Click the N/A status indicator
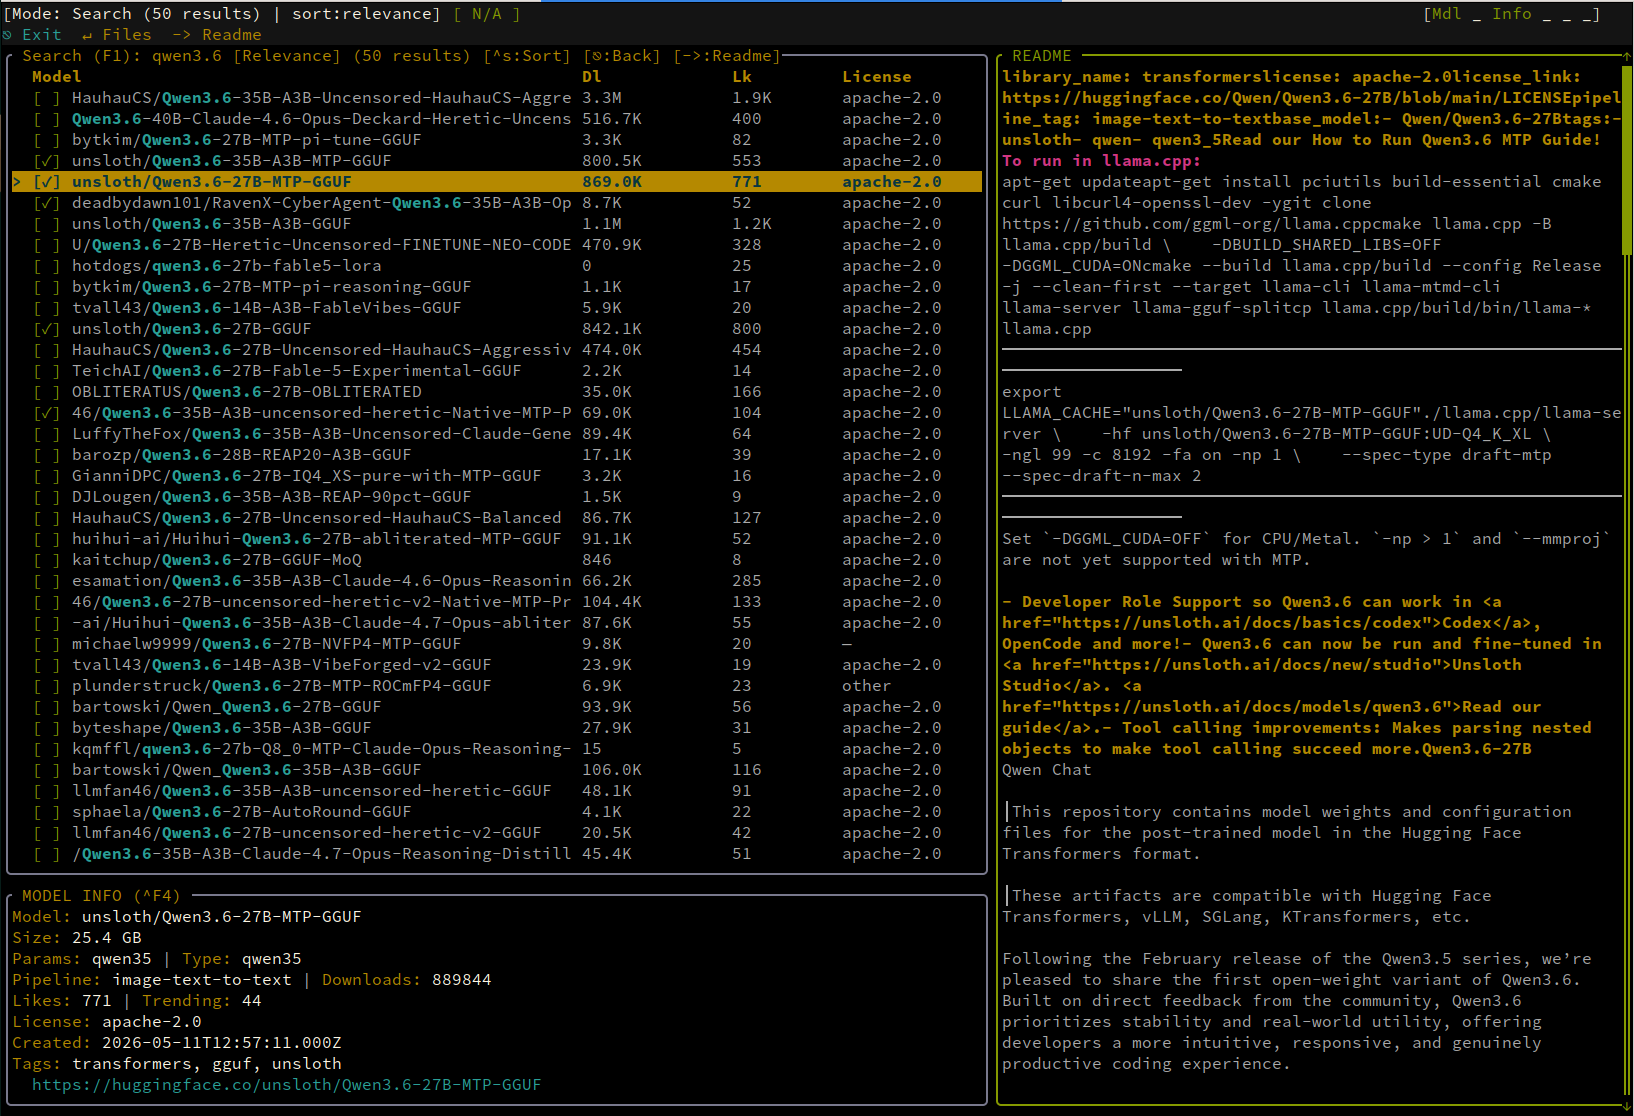The height and width of the screenshot is (1116, 1634). point(487,14)
